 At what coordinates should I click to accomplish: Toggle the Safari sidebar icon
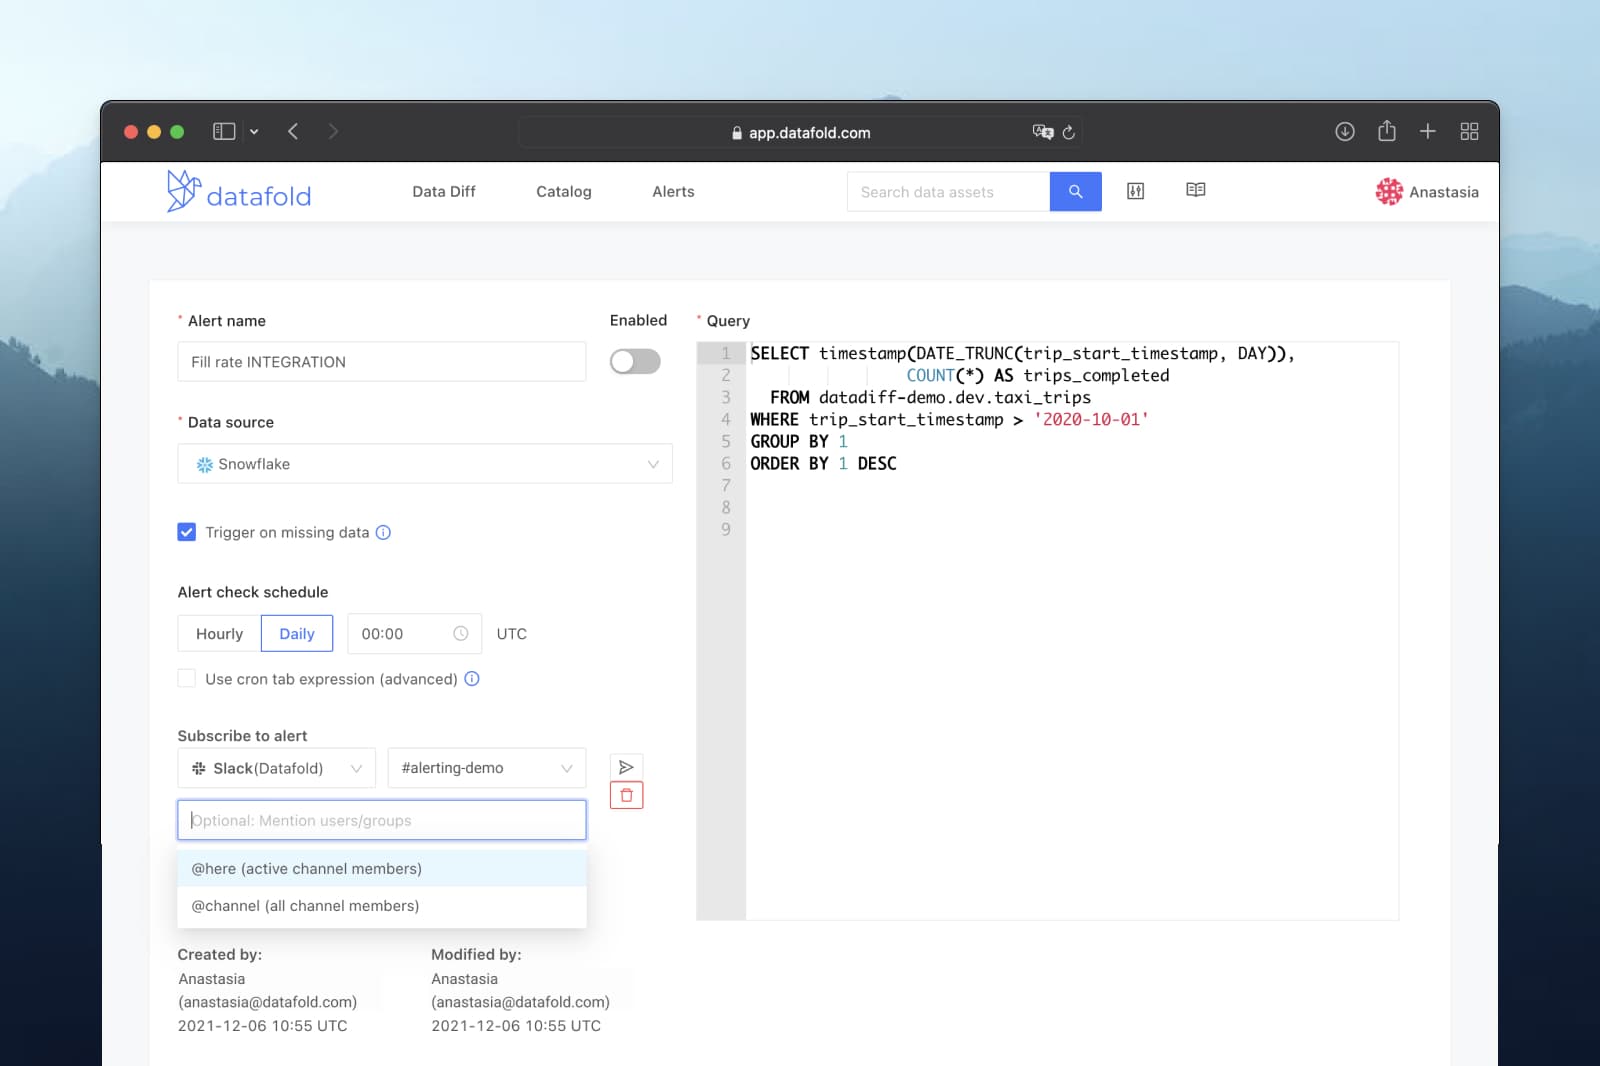[x=224, y=131]
